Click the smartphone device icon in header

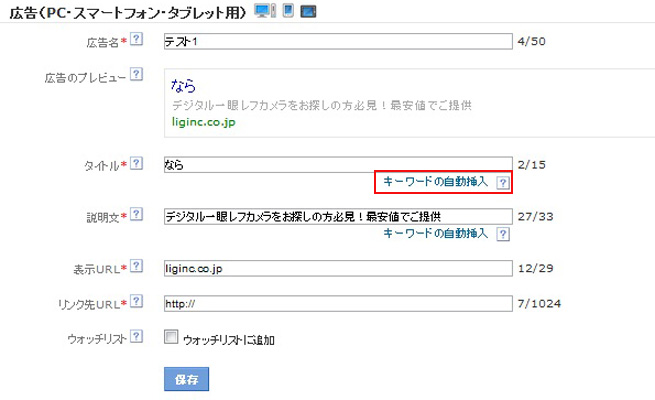(288, 10)
